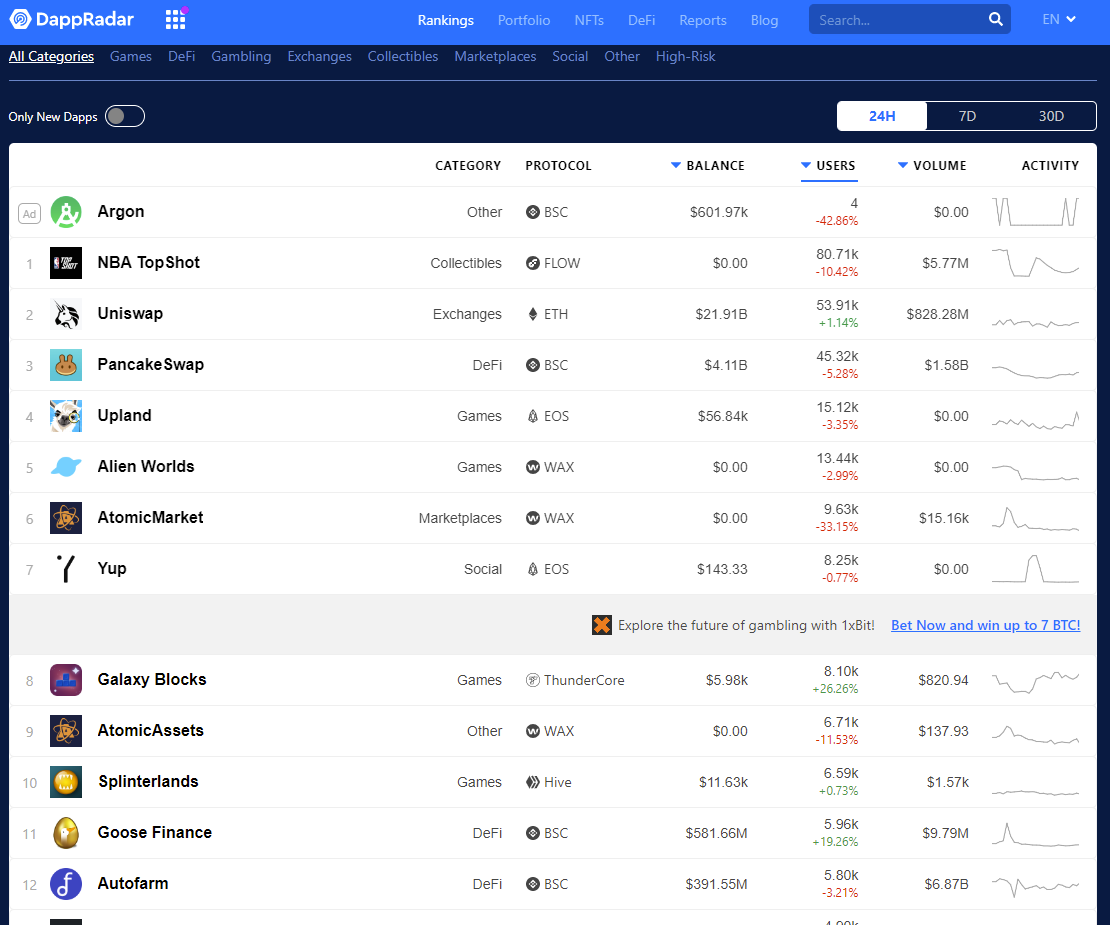Image resolution: width=1110 pixels, height=925 pixels.
Task: Click the EOS protocol icon for Upland
Action: [x=533, y=416]
